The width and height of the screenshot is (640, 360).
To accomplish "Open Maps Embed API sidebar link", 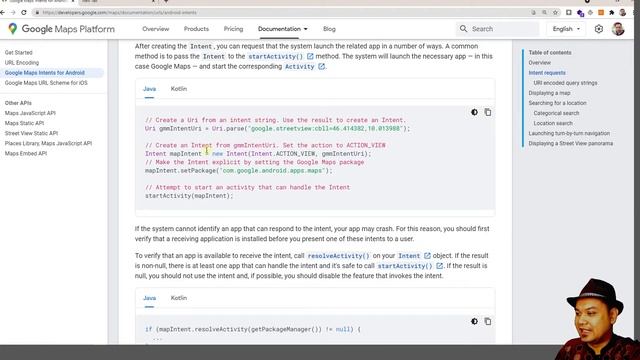I will 26,153.
